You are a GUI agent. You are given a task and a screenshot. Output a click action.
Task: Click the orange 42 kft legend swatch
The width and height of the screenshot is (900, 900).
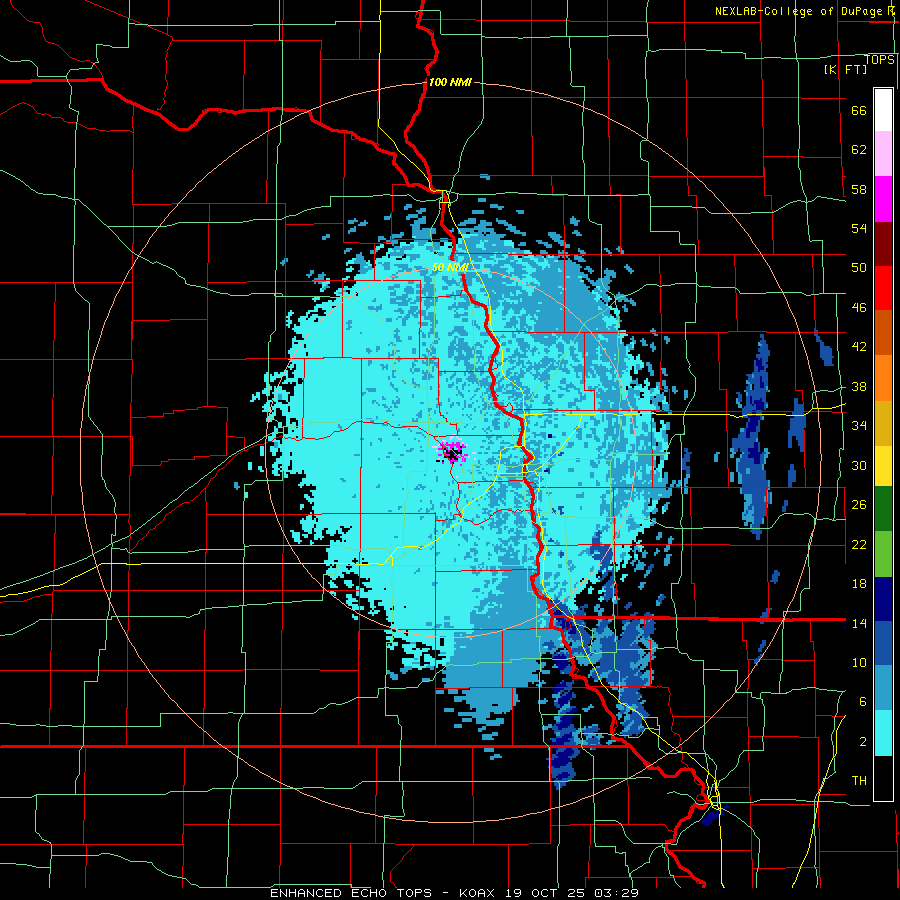click(883, 378)
